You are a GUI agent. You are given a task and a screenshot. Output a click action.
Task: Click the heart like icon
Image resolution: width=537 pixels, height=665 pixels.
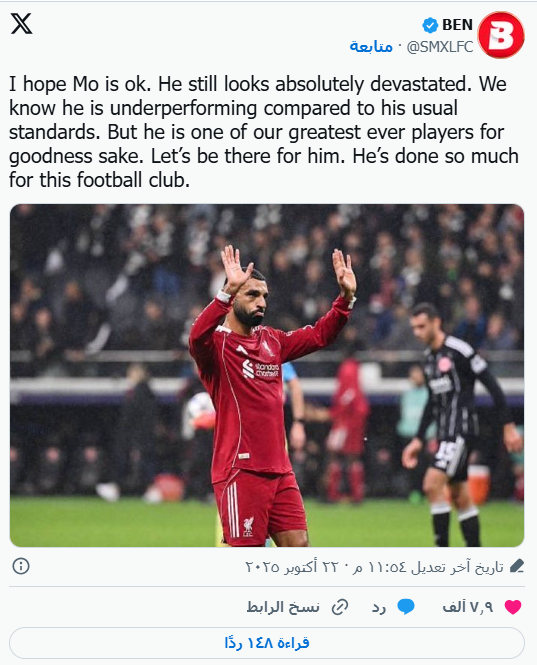click(x=513, y=607)
